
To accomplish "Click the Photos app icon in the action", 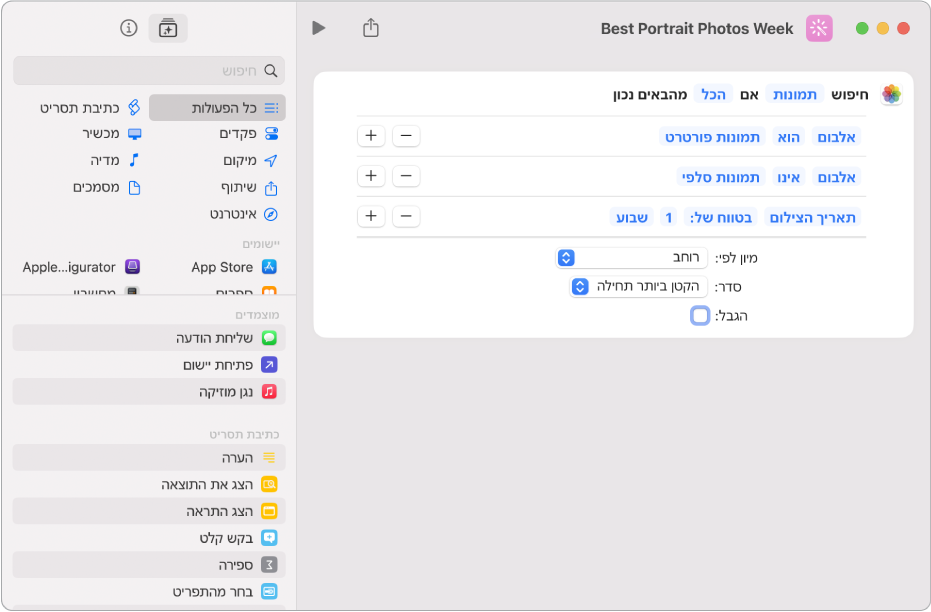I will pos(891,94).
